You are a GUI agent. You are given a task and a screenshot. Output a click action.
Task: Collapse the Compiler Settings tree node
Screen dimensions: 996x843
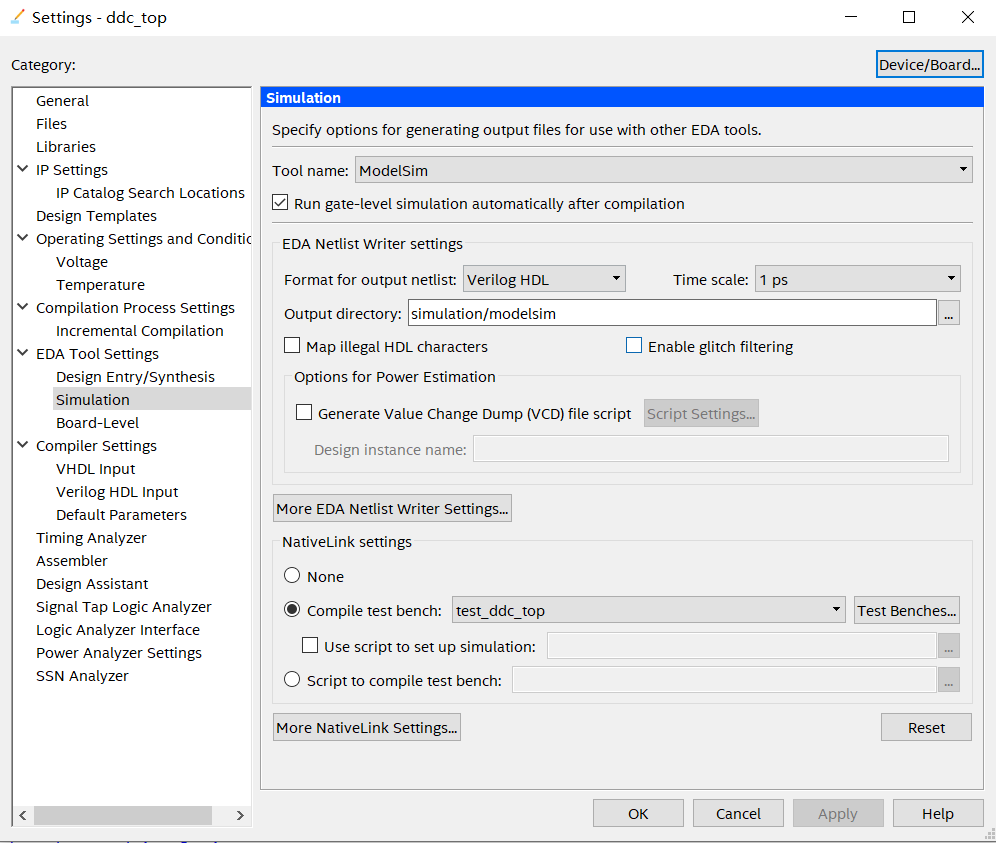tap(23, 446)
